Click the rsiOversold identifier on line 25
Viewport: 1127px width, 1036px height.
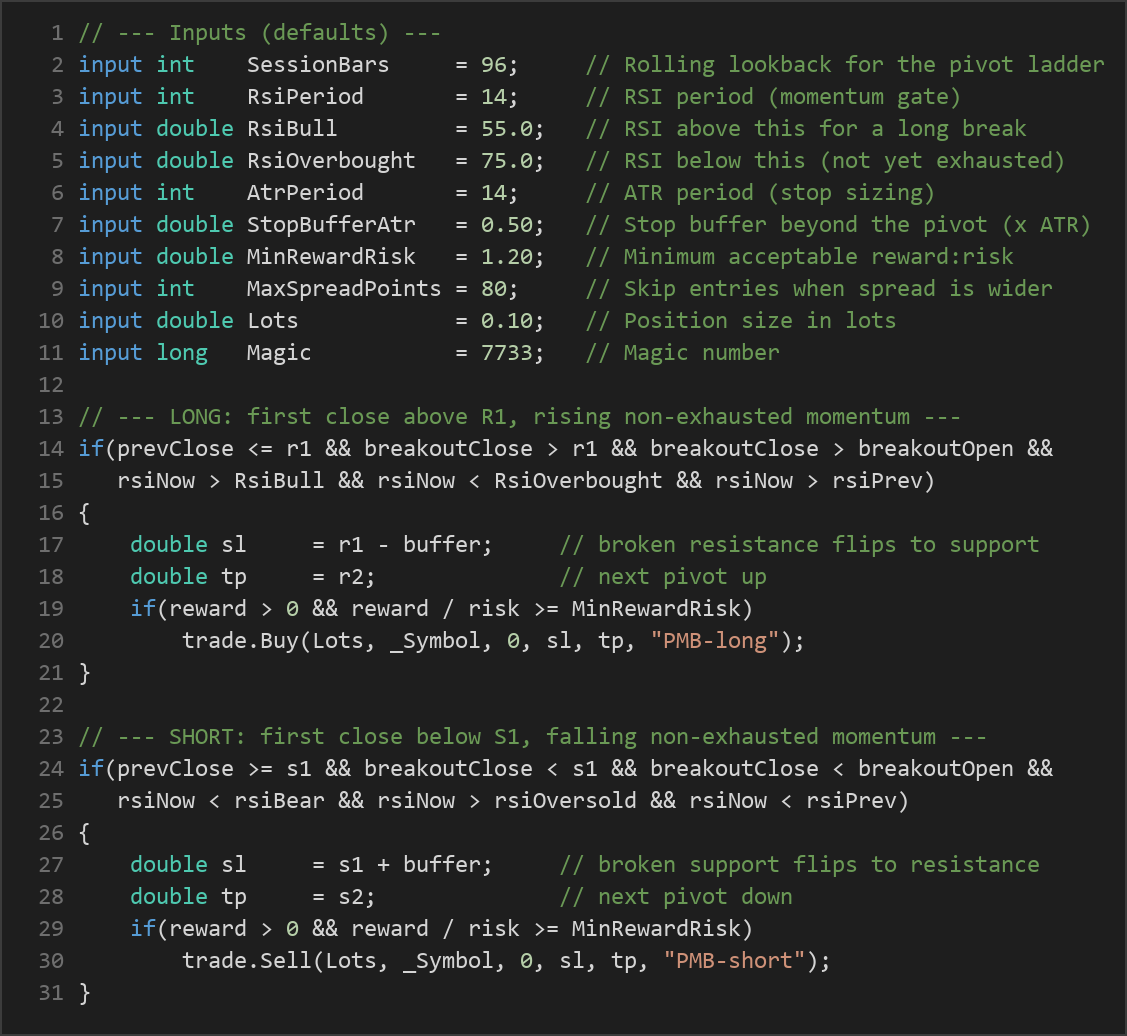coord(565,800)
